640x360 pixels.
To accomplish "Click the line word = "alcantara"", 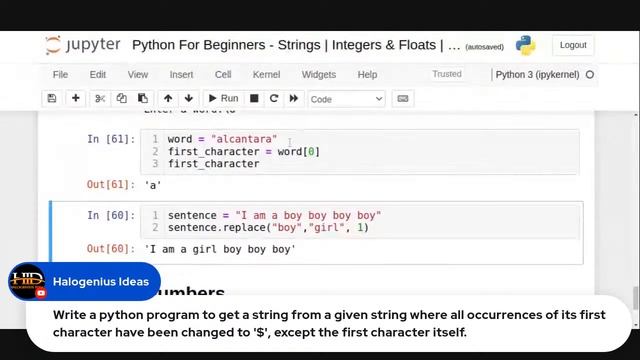I will 222,139.
